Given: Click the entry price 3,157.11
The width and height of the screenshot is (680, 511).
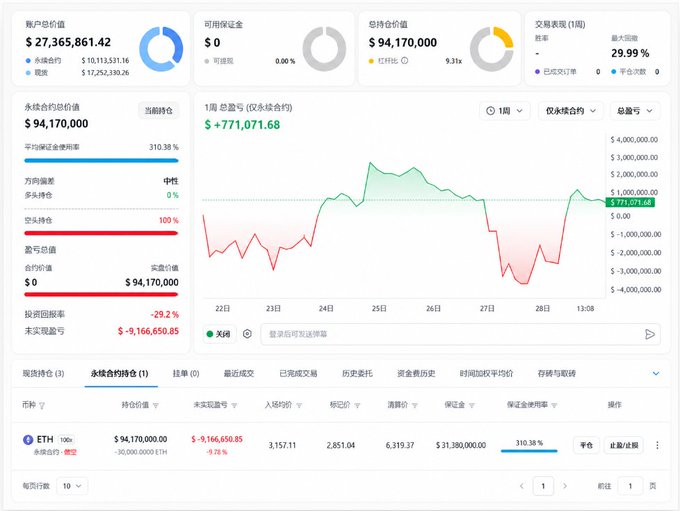Looking at the screenshot, I should point(282,445).
